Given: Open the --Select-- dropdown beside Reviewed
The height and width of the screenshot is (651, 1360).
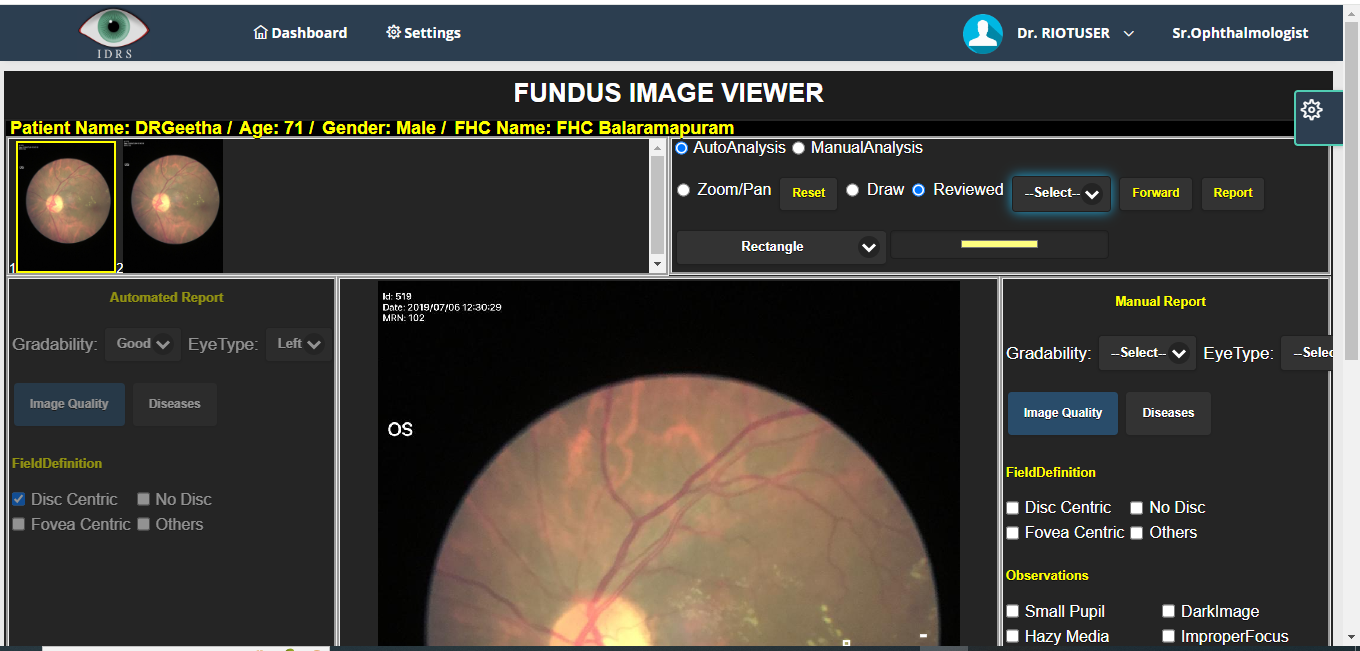Looking at the screenshot, I should pos(1061,193).
